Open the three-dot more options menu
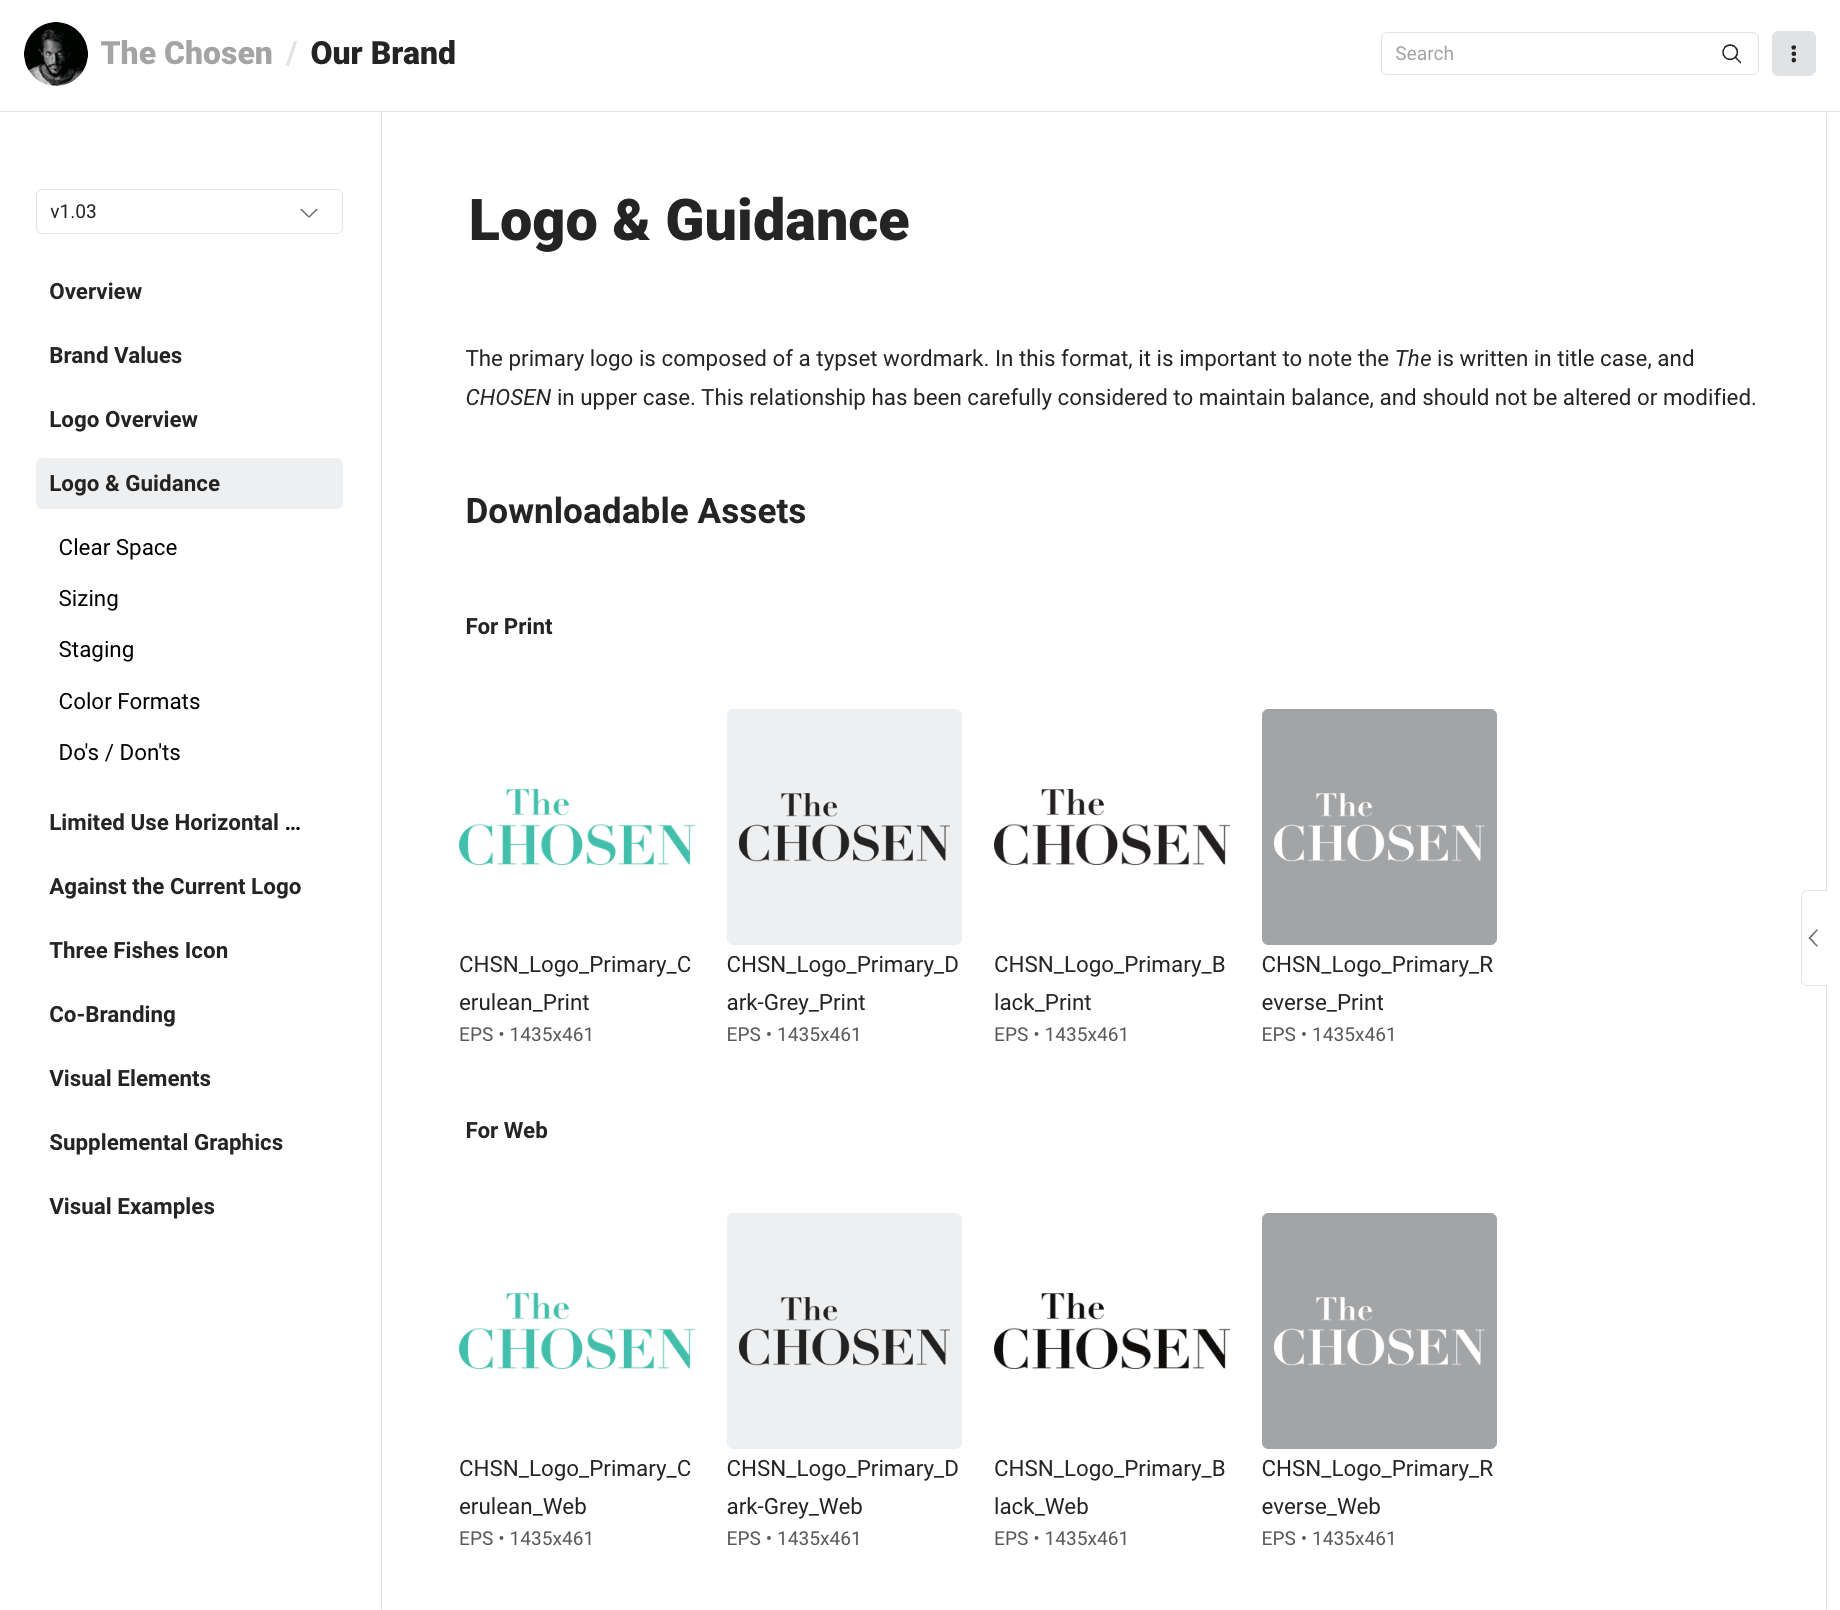Viewport: 1840px width, 1610px height. coord(1793,54)
